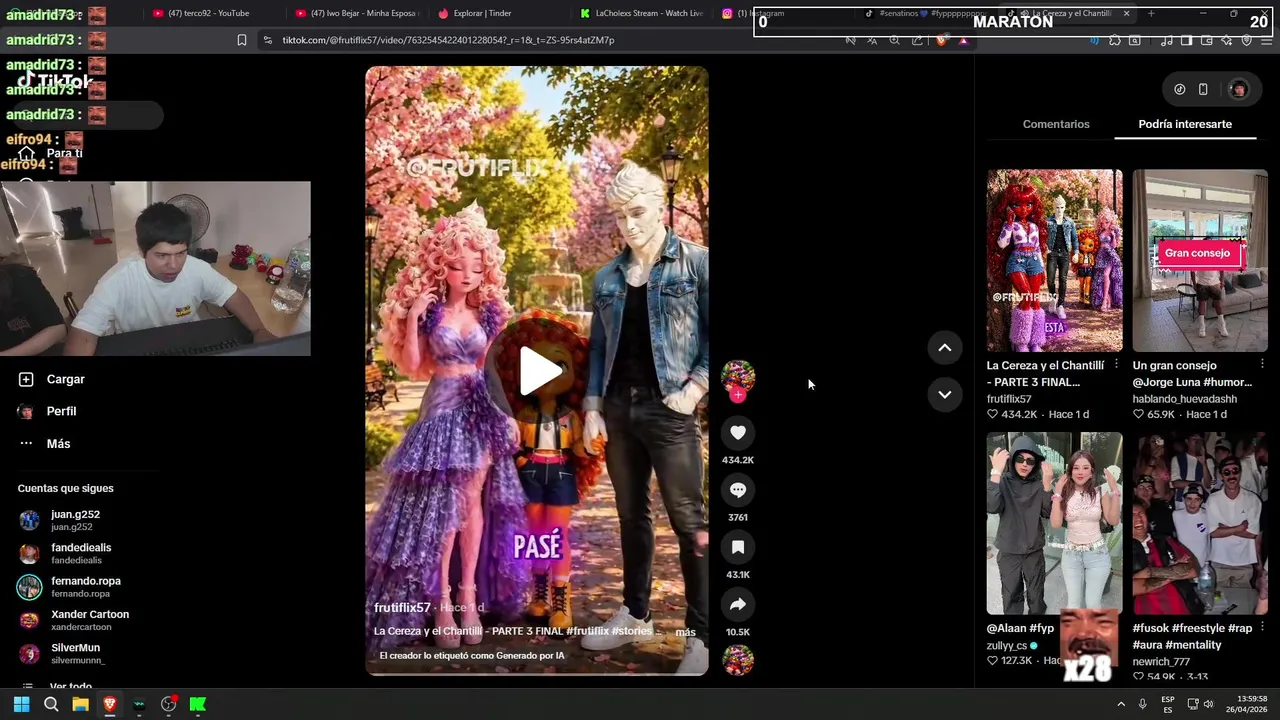Click the phone app icon in top-right pill
The height and width of the screenshot is (720, 1280).
(x=1203, y=89)
